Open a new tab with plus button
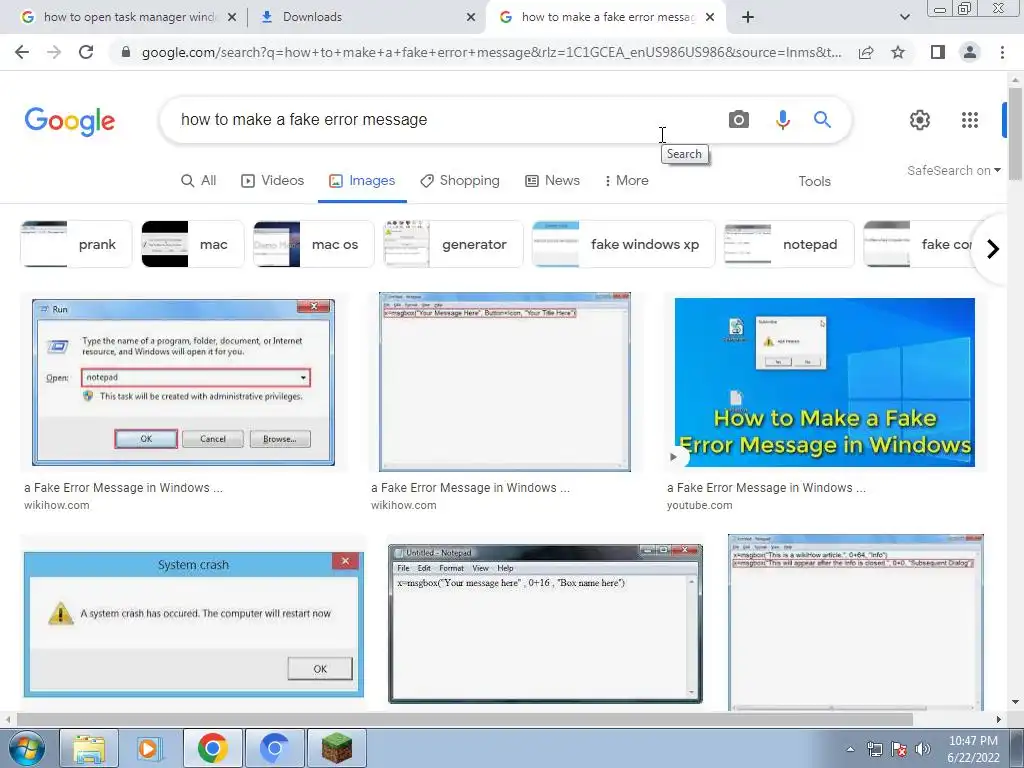1024x768 pixels. [748, 17]
